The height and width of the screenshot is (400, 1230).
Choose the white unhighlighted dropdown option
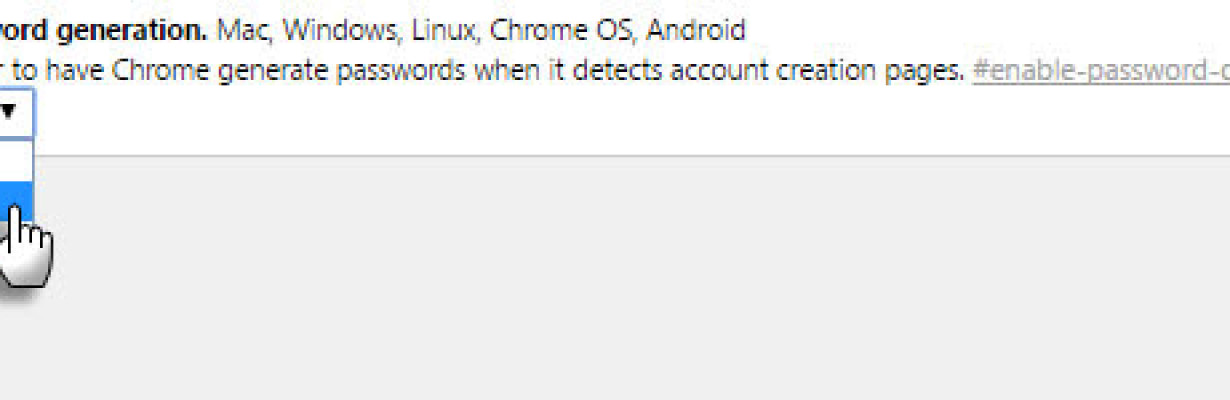tap(16, 160)
